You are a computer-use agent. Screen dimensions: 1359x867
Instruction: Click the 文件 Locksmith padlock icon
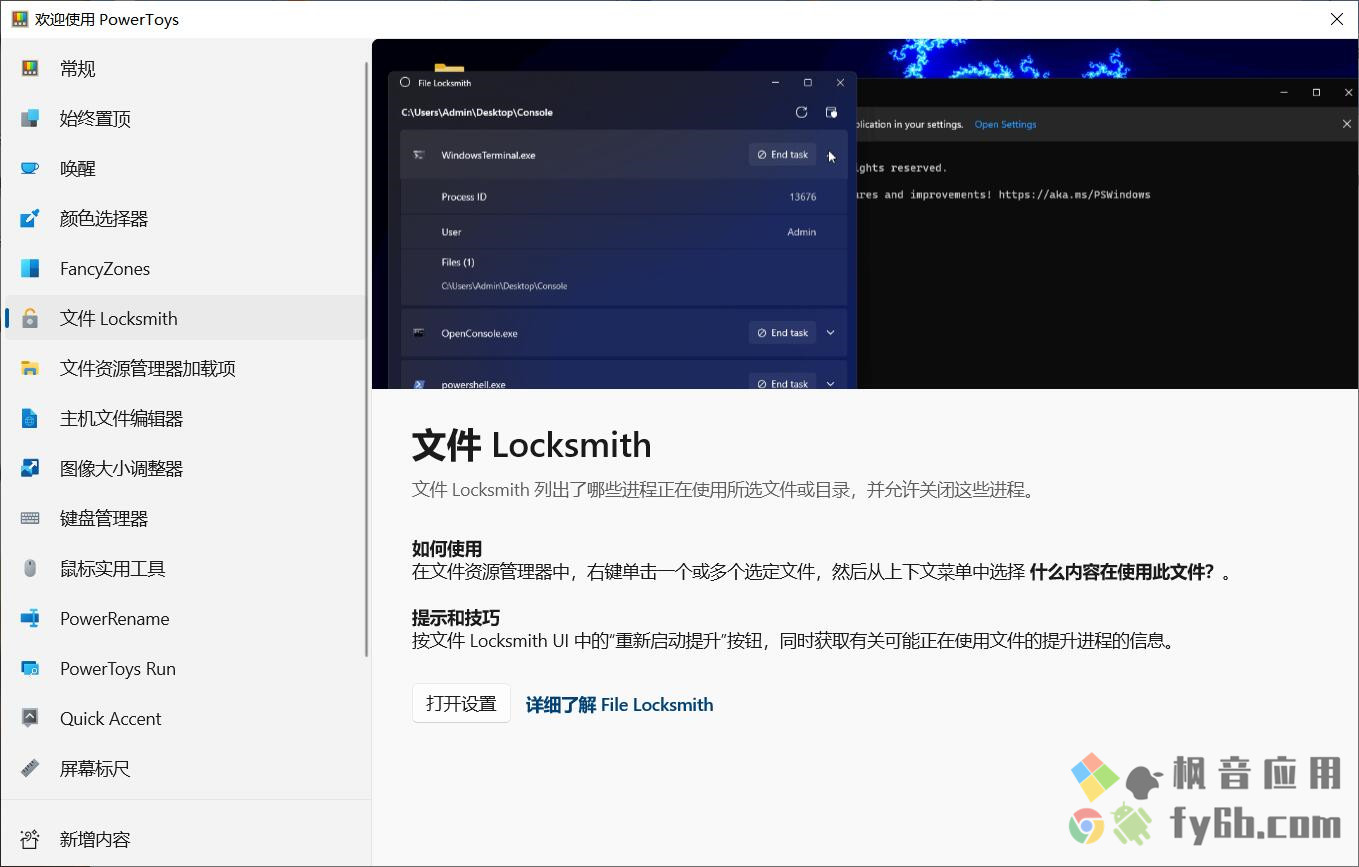coord(30,319)
